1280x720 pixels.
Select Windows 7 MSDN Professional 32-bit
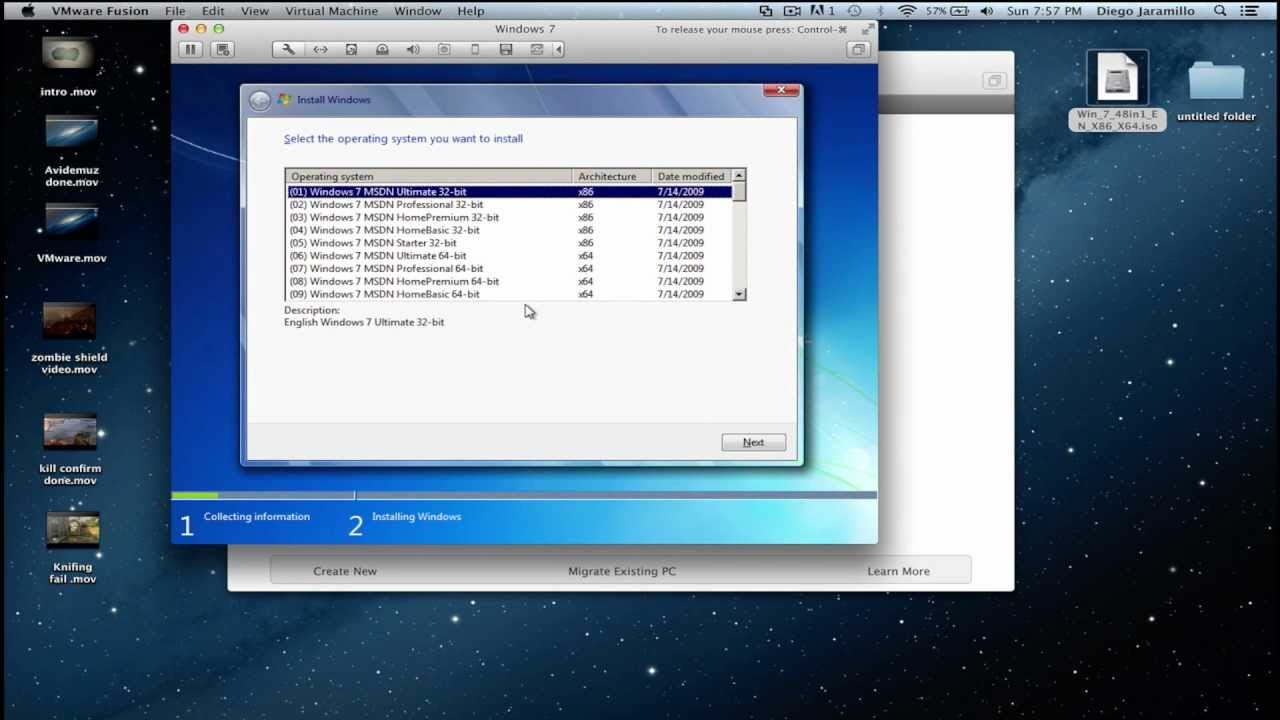pyautogui.click(x=510, y=204)
